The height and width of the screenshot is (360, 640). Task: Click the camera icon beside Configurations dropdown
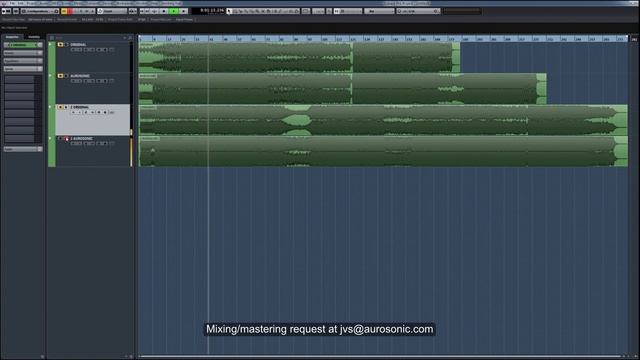(x=56, y=11)
